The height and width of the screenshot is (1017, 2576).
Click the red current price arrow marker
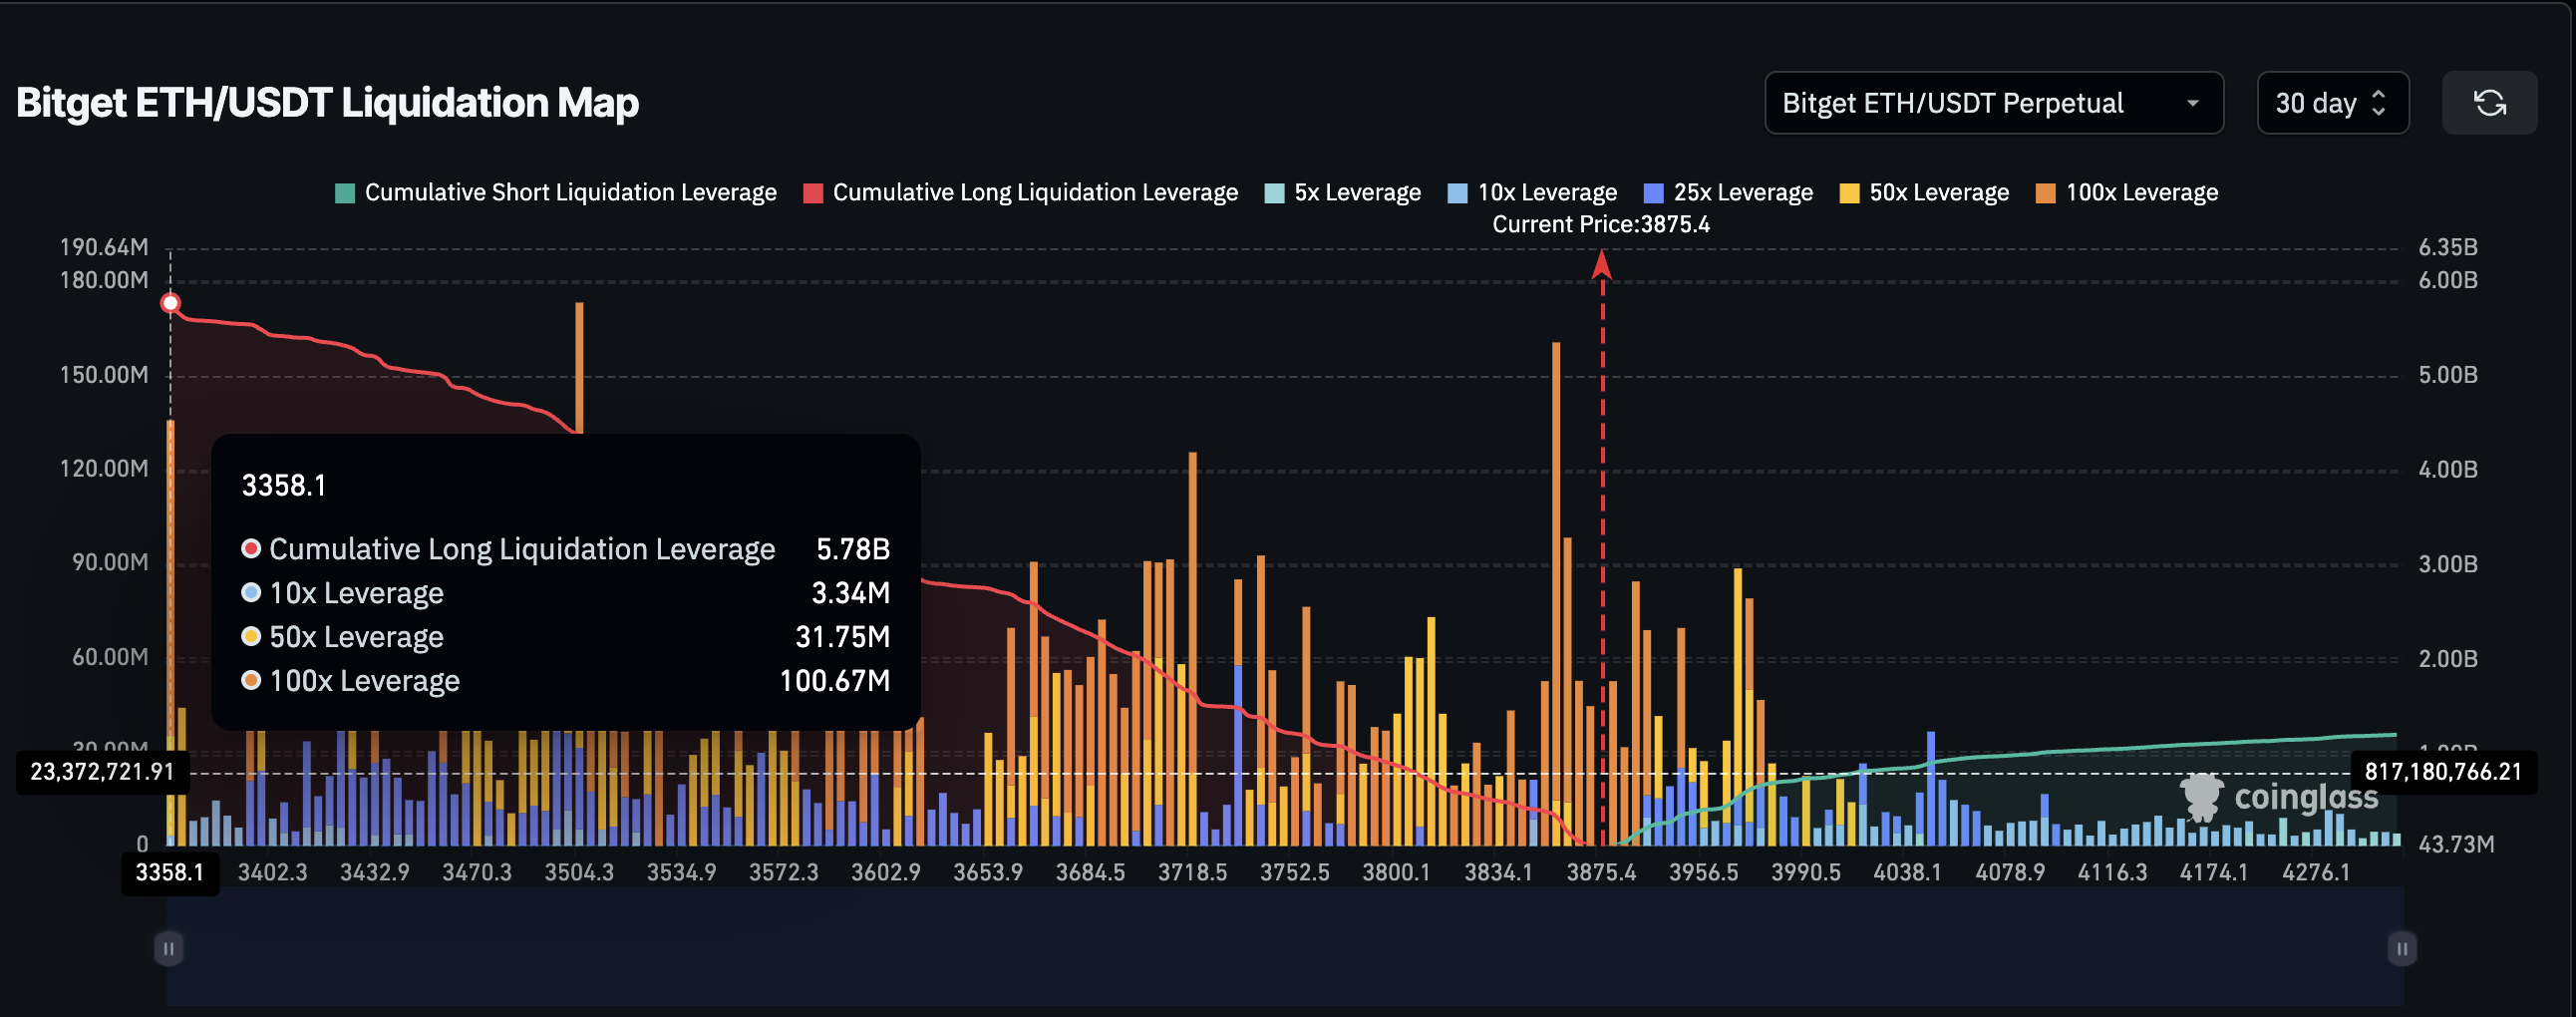(x=1601, y=264)
